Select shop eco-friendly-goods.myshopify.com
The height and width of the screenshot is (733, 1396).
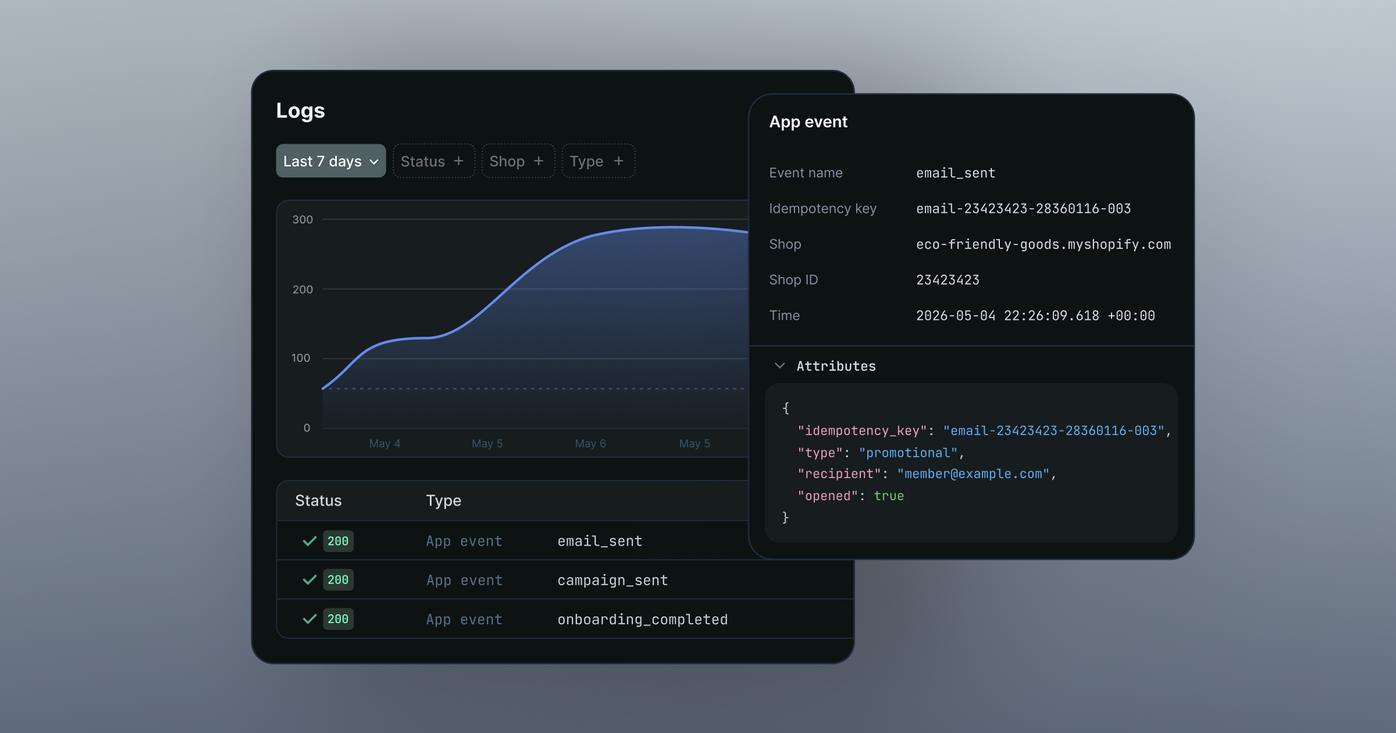click(1044, 244)
